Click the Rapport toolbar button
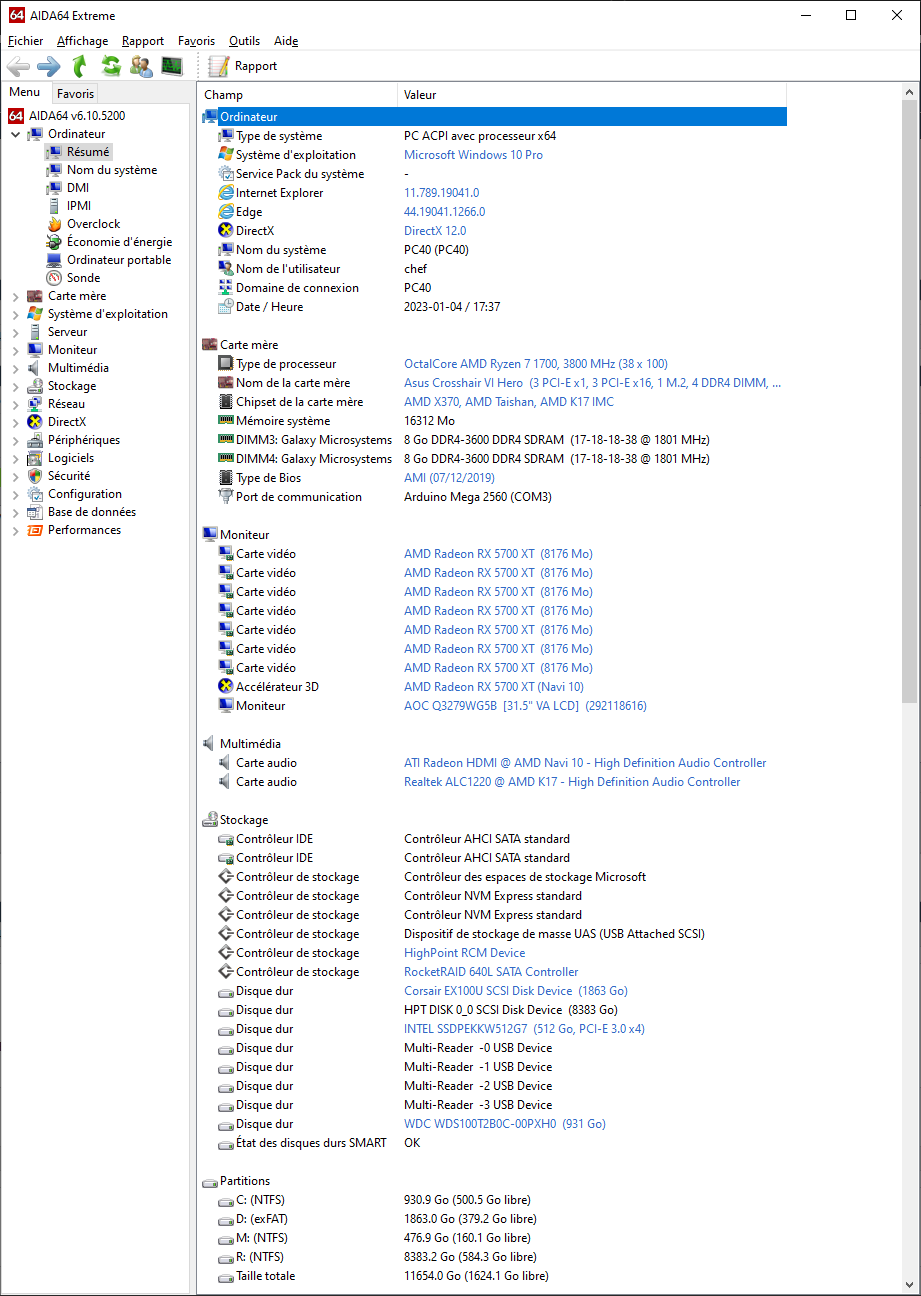The width and height of the screenshot is (921, 1296). coord(243,66)
